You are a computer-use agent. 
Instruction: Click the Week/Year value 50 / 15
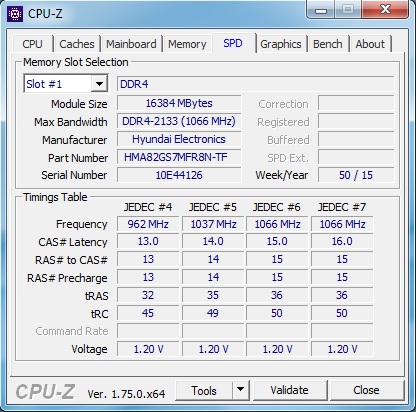click(356, 175)
